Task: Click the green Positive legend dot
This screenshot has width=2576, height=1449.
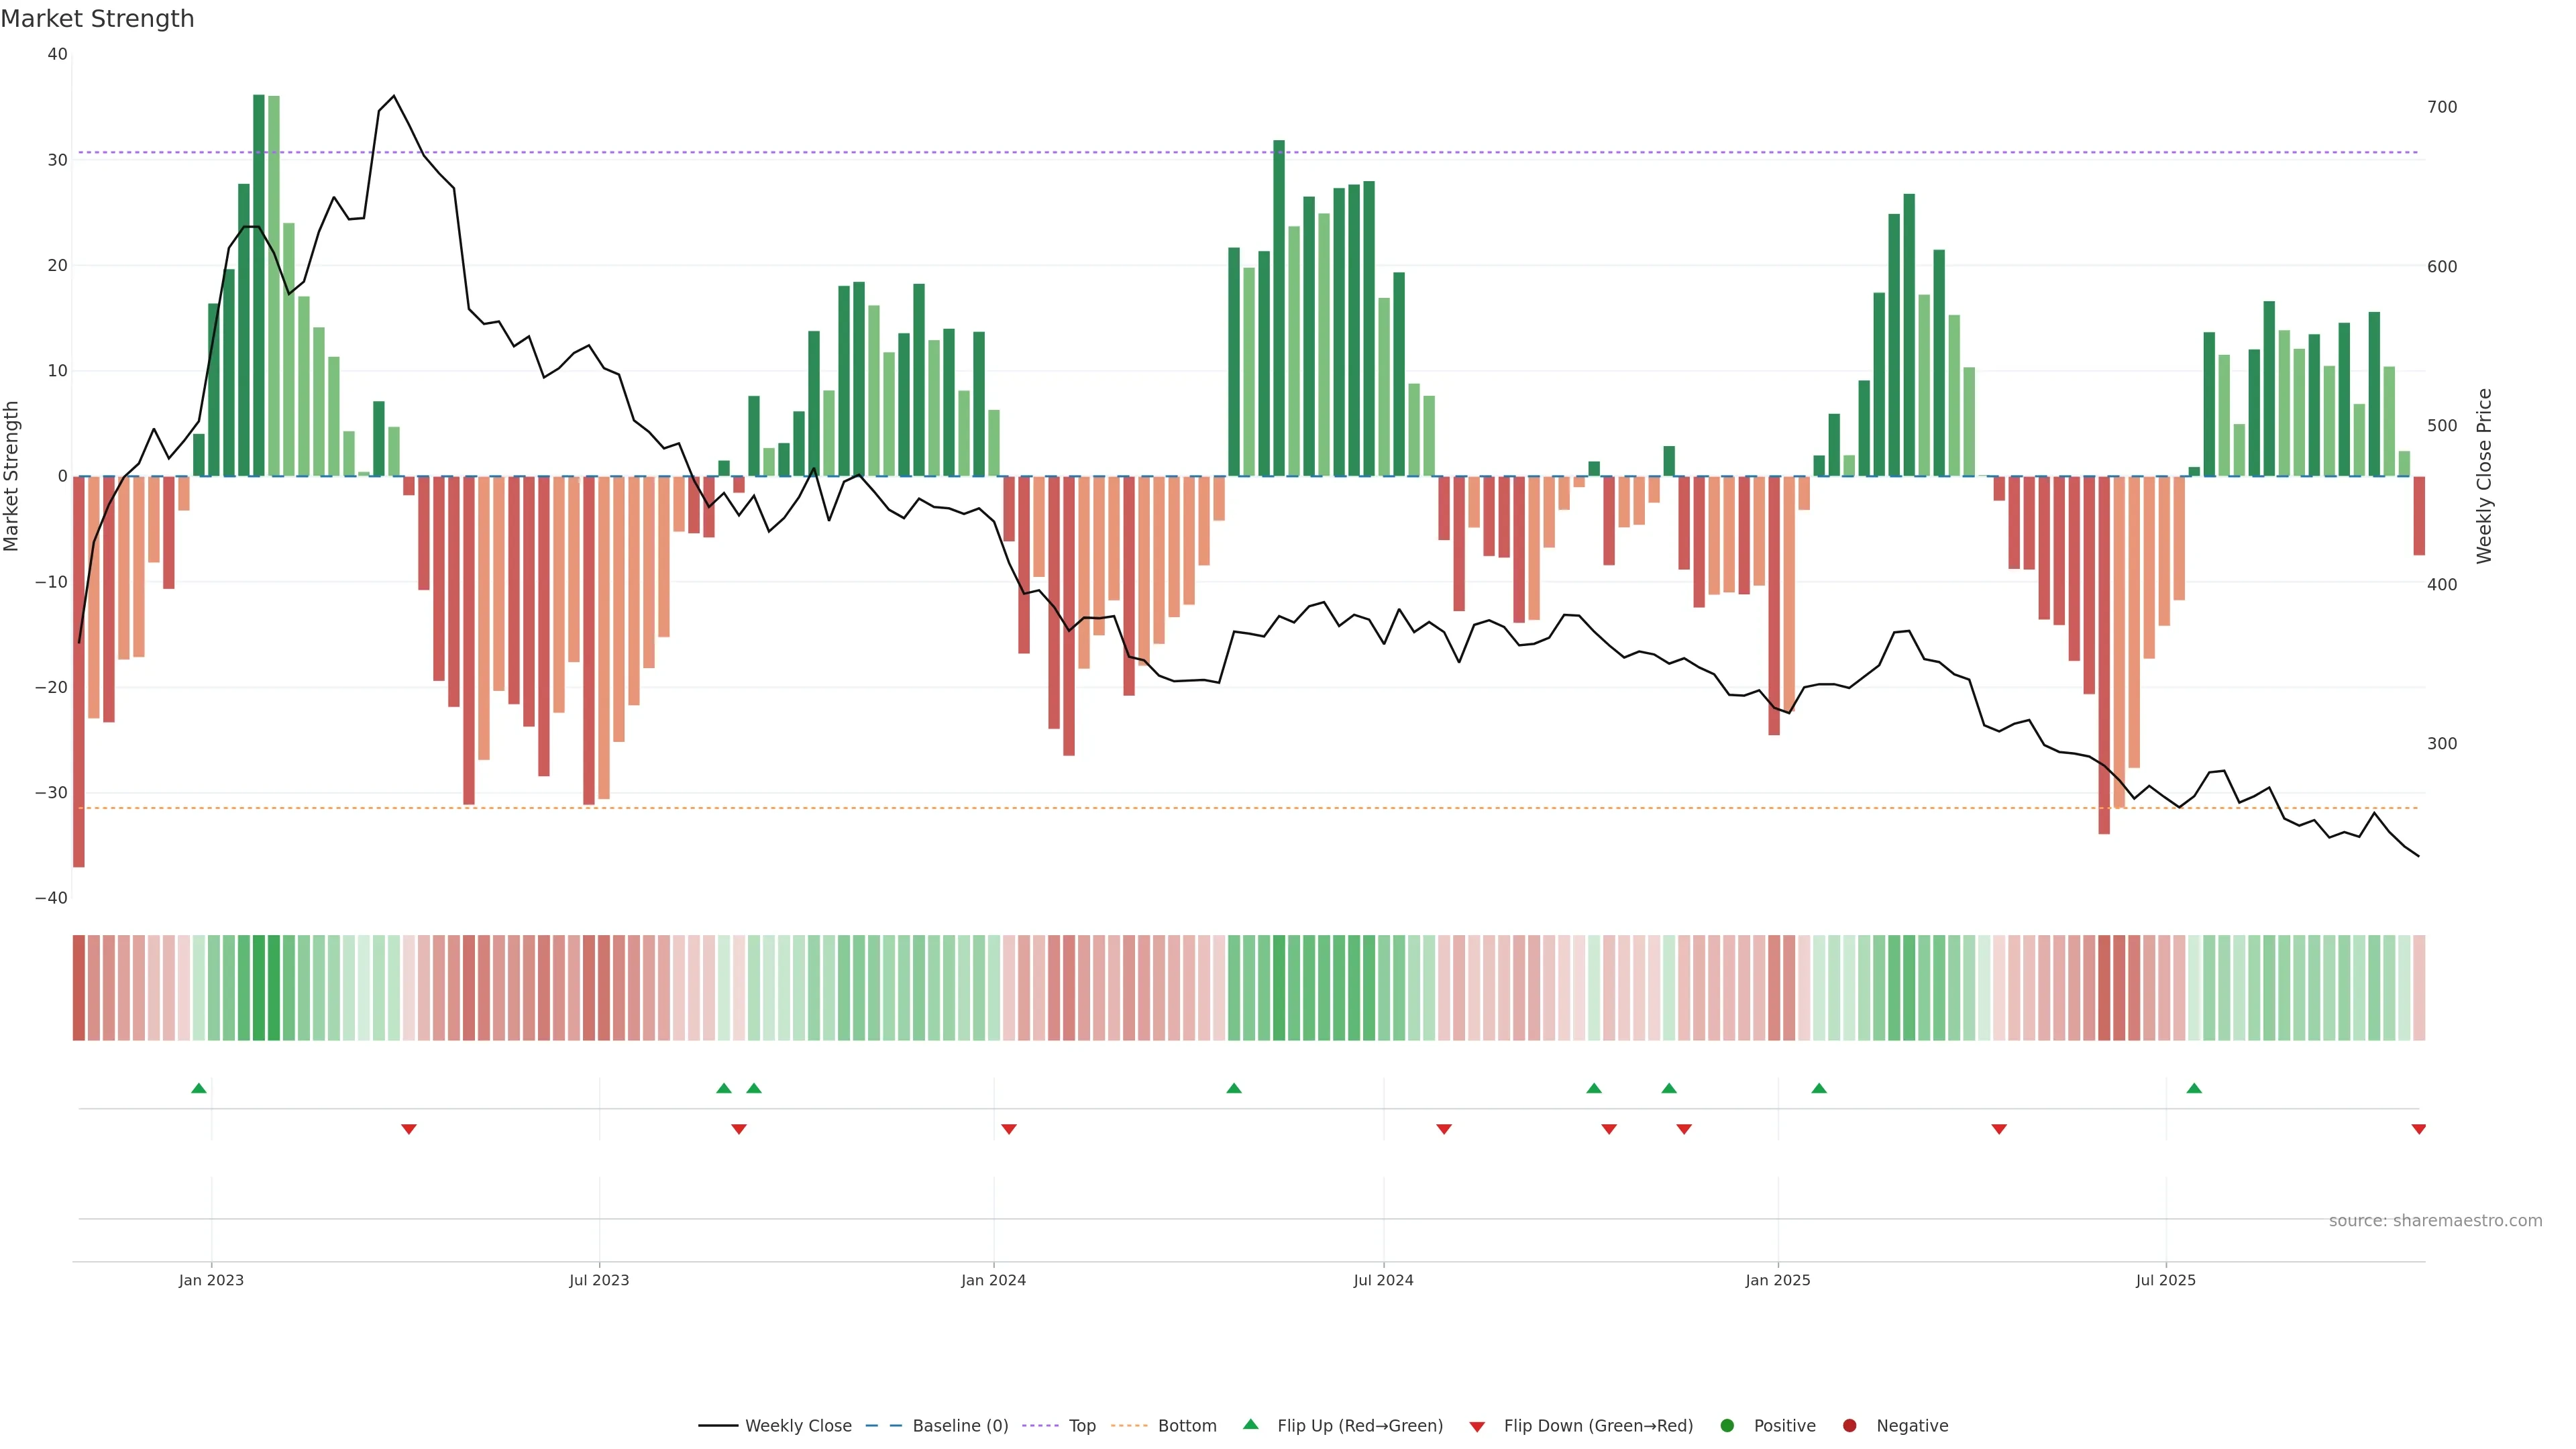Action: coord(1727,1426)
